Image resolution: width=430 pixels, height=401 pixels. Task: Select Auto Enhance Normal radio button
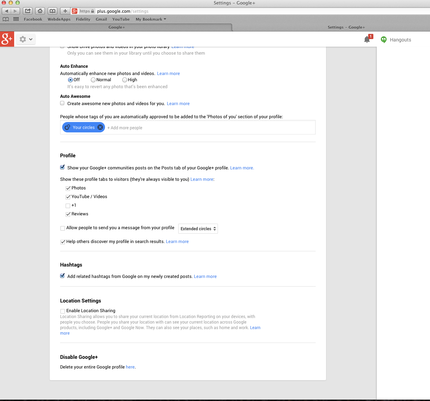(93, 80)
